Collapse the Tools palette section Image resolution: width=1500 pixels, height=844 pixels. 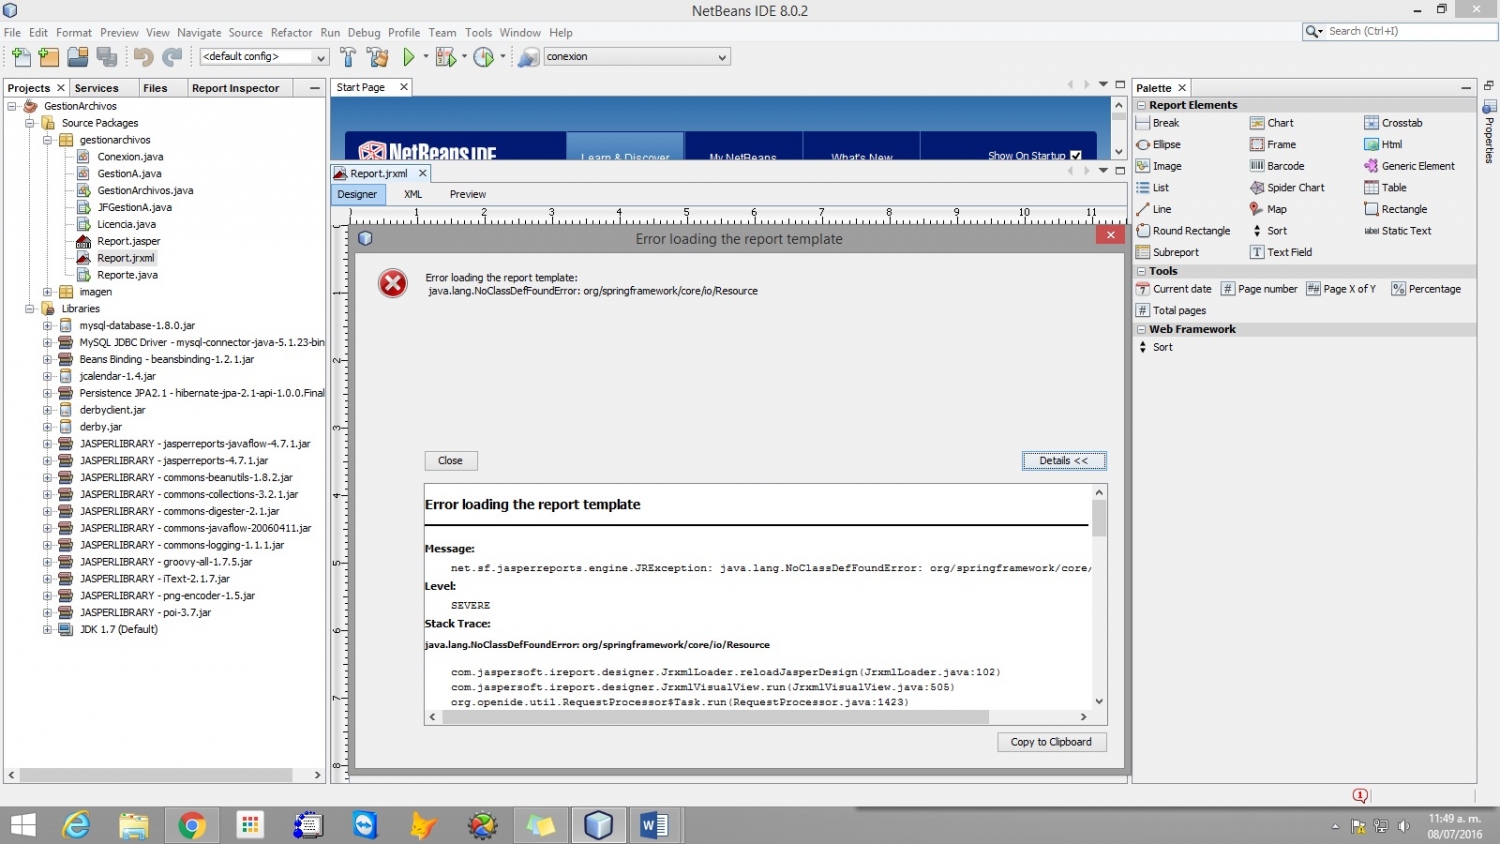coord(1141,271)
